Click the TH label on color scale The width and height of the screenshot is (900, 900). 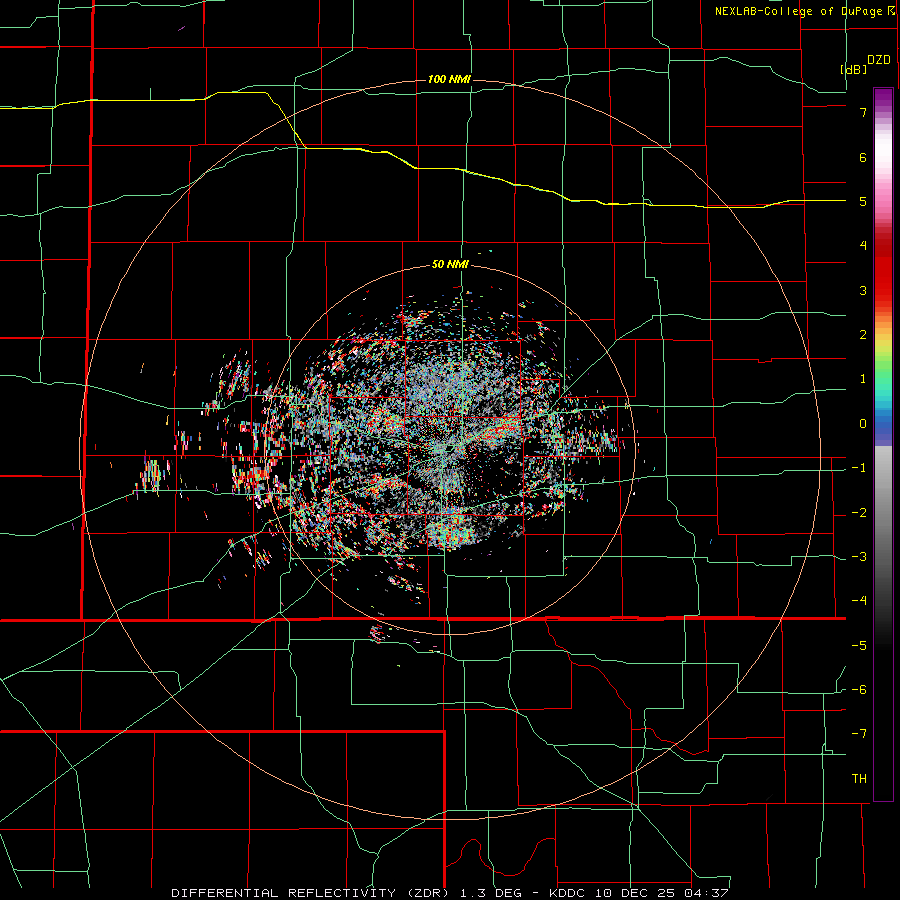pos(859,779)
